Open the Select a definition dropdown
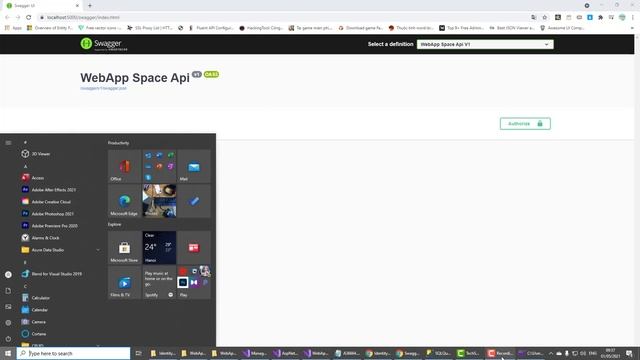 485,44
